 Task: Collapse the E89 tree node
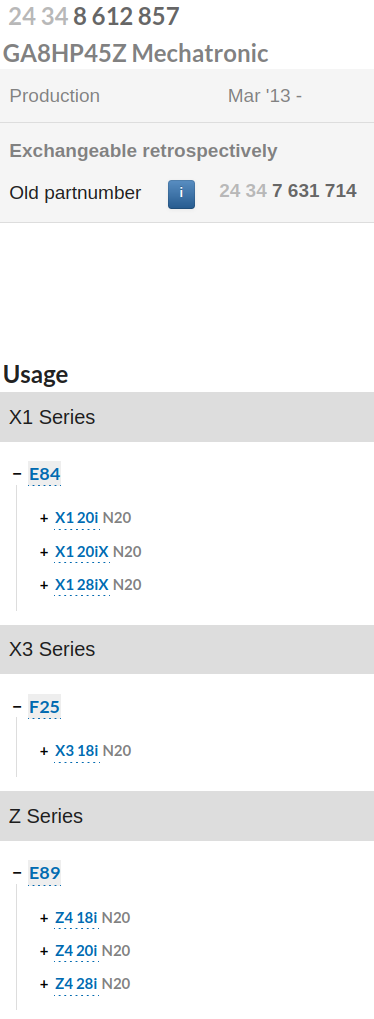click(18, 873)
